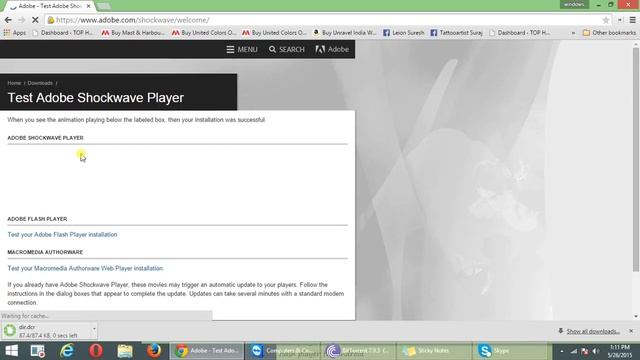640x360 pixels.
Task: Open File Explorer from the taskbar
Action: (x=125, y=351)
